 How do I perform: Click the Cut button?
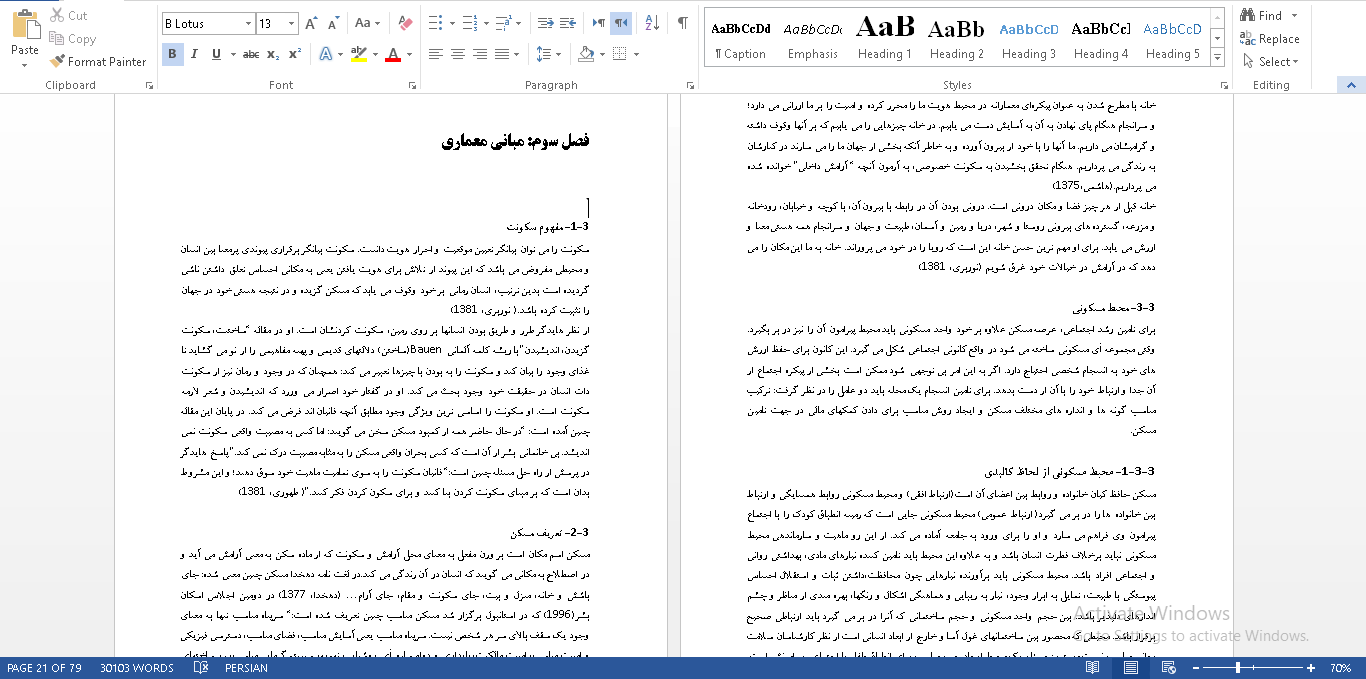pyautogui.click(x=69, y=15)
